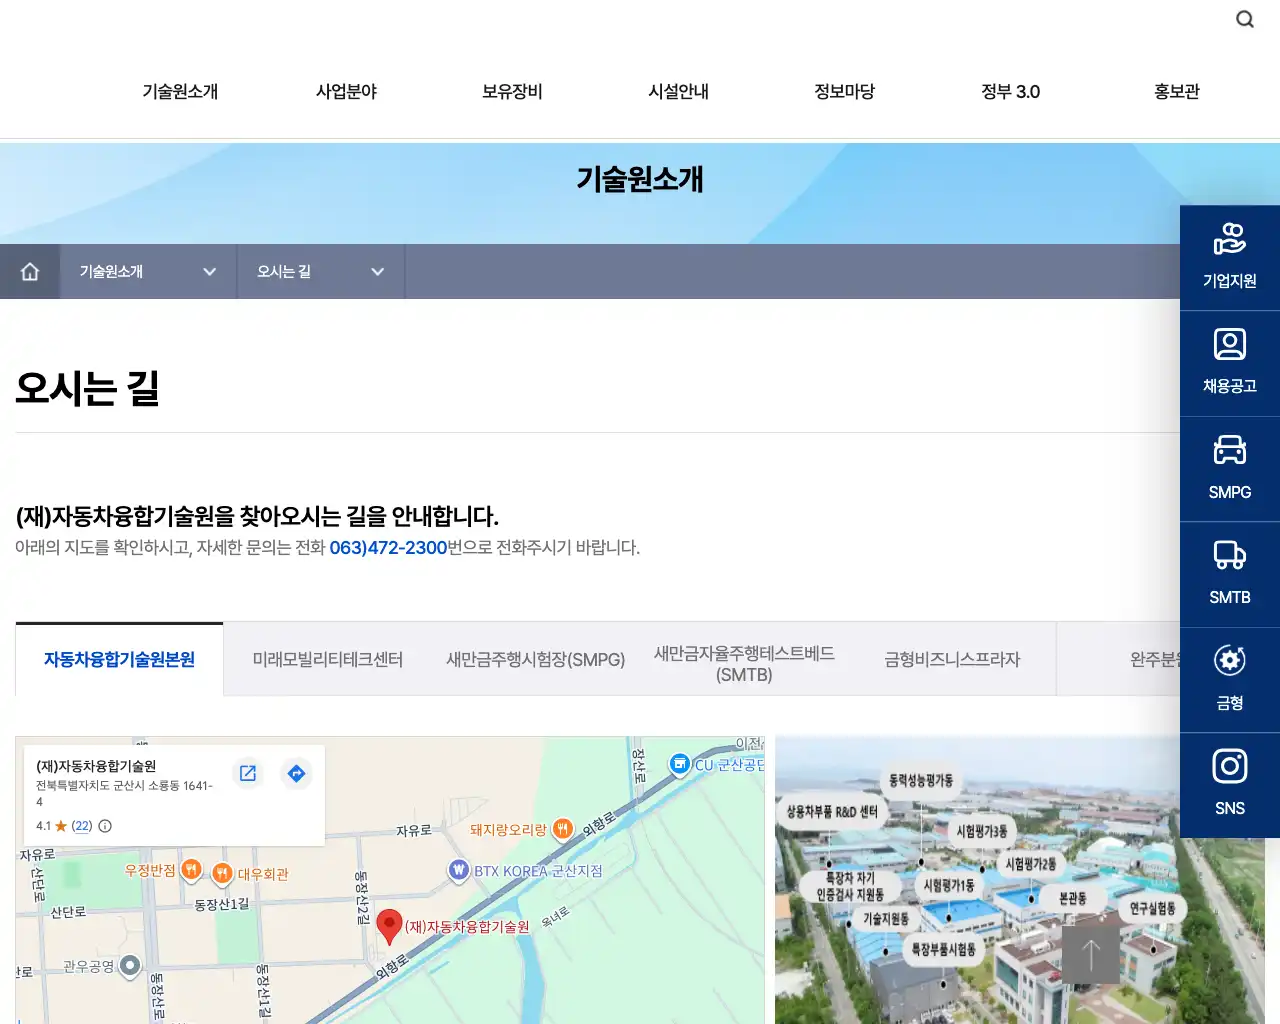
Task: Open the (22) reviews link on map card
Action: (80, 825)
